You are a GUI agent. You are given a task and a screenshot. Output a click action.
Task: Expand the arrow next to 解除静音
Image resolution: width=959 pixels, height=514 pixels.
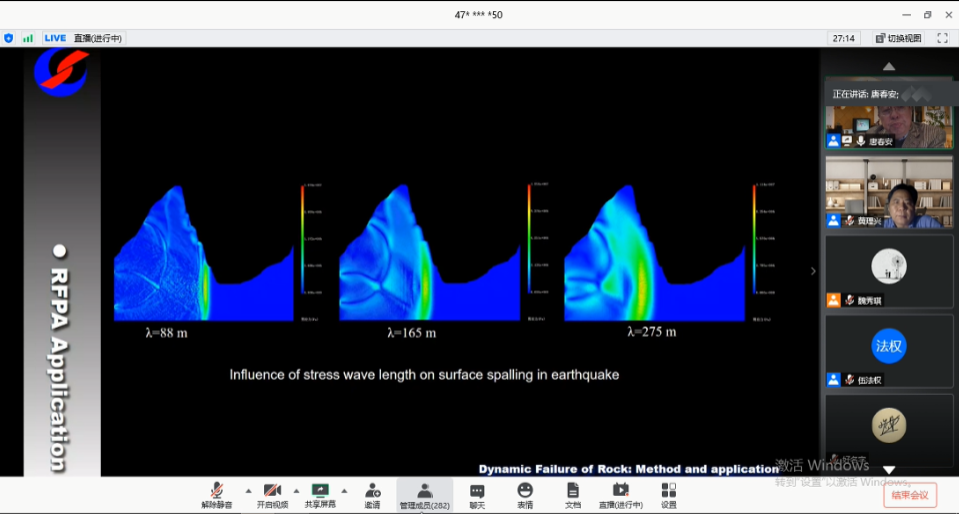[248, 491]
